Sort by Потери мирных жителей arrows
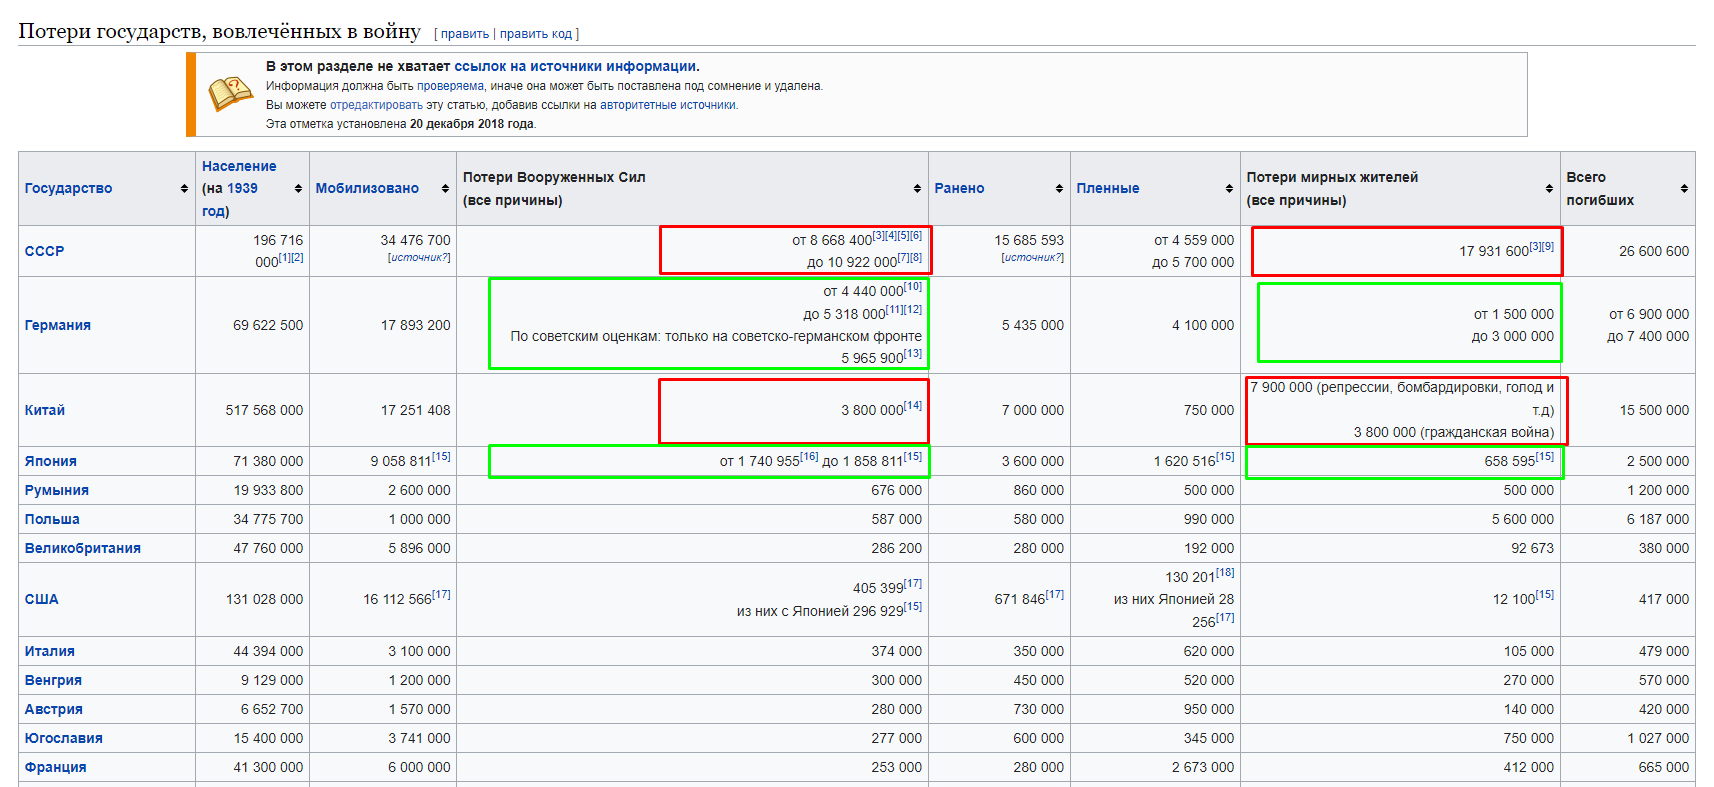 (x=1549, y=189)
